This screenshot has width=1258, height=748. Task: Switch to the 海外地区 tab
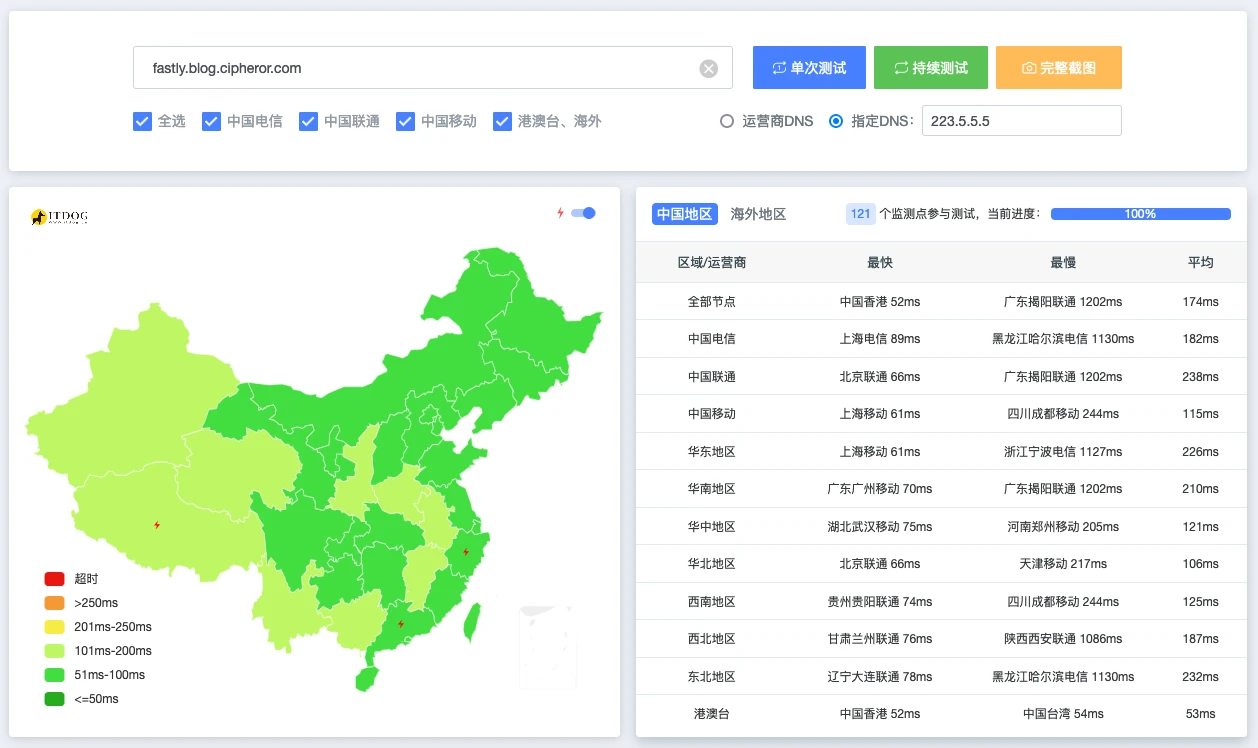tap(758, 214)
